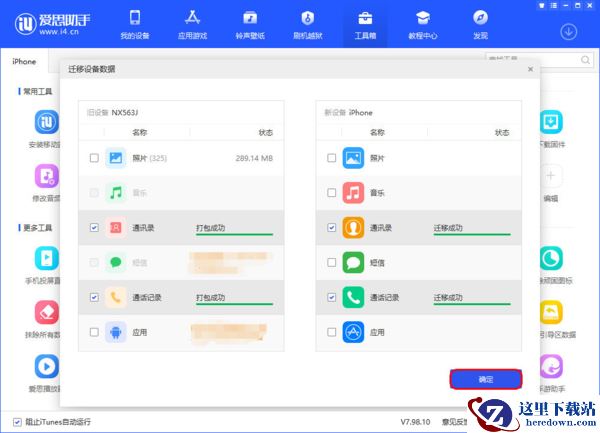Viewport: 600px width, 433px height.
Task: Click the shirt skin icon in title bar
Action: (541, 5)
